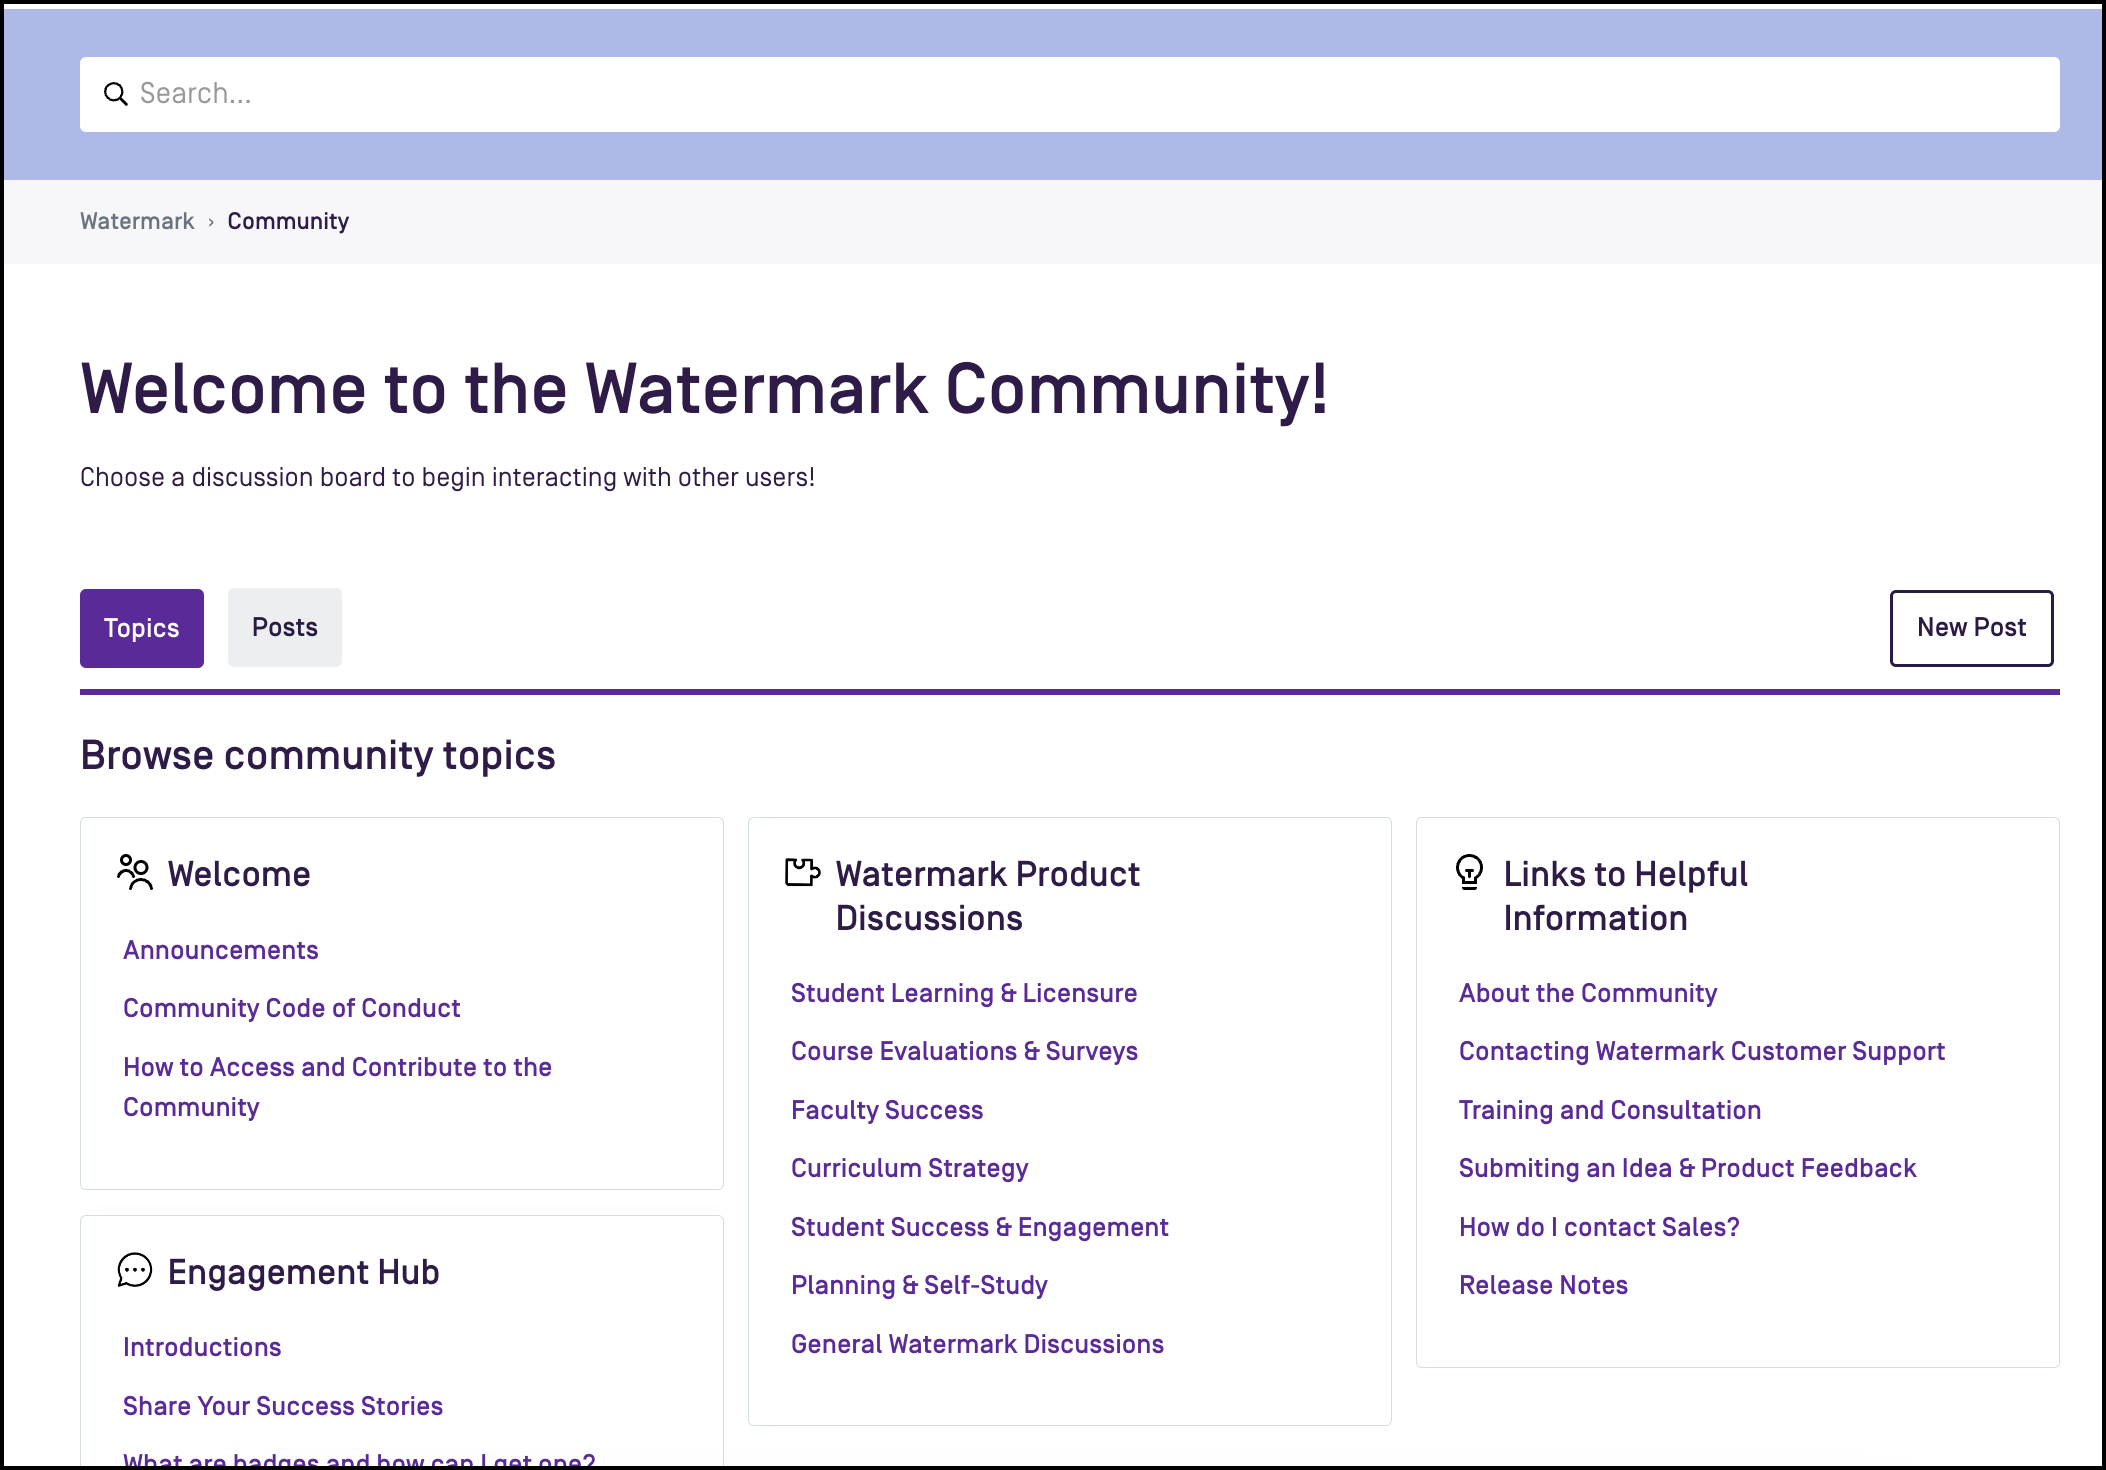
Task: Open the Introductions board
Action: click(201, 1346)
